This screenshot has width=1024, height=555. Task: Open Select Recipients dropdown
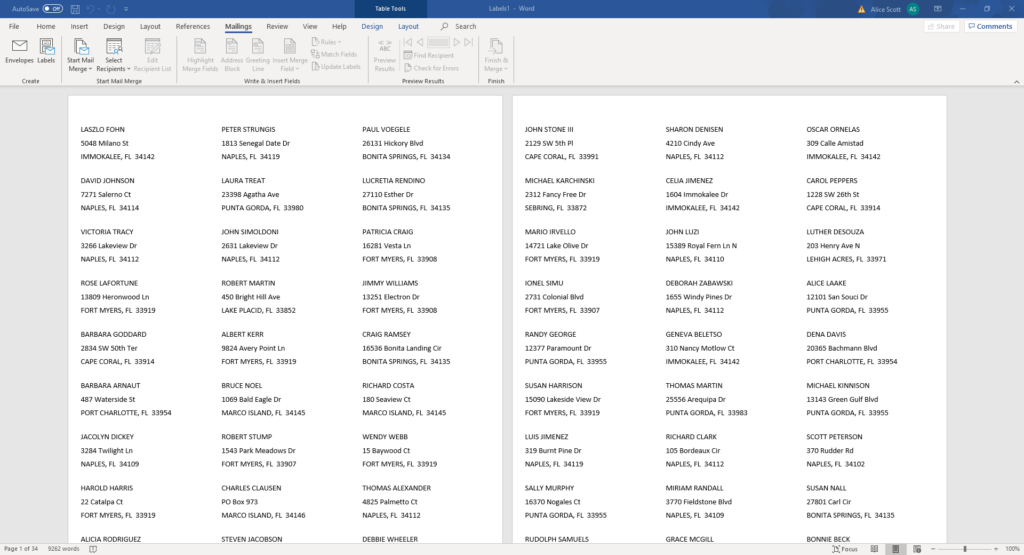click(x=113, y=65)
